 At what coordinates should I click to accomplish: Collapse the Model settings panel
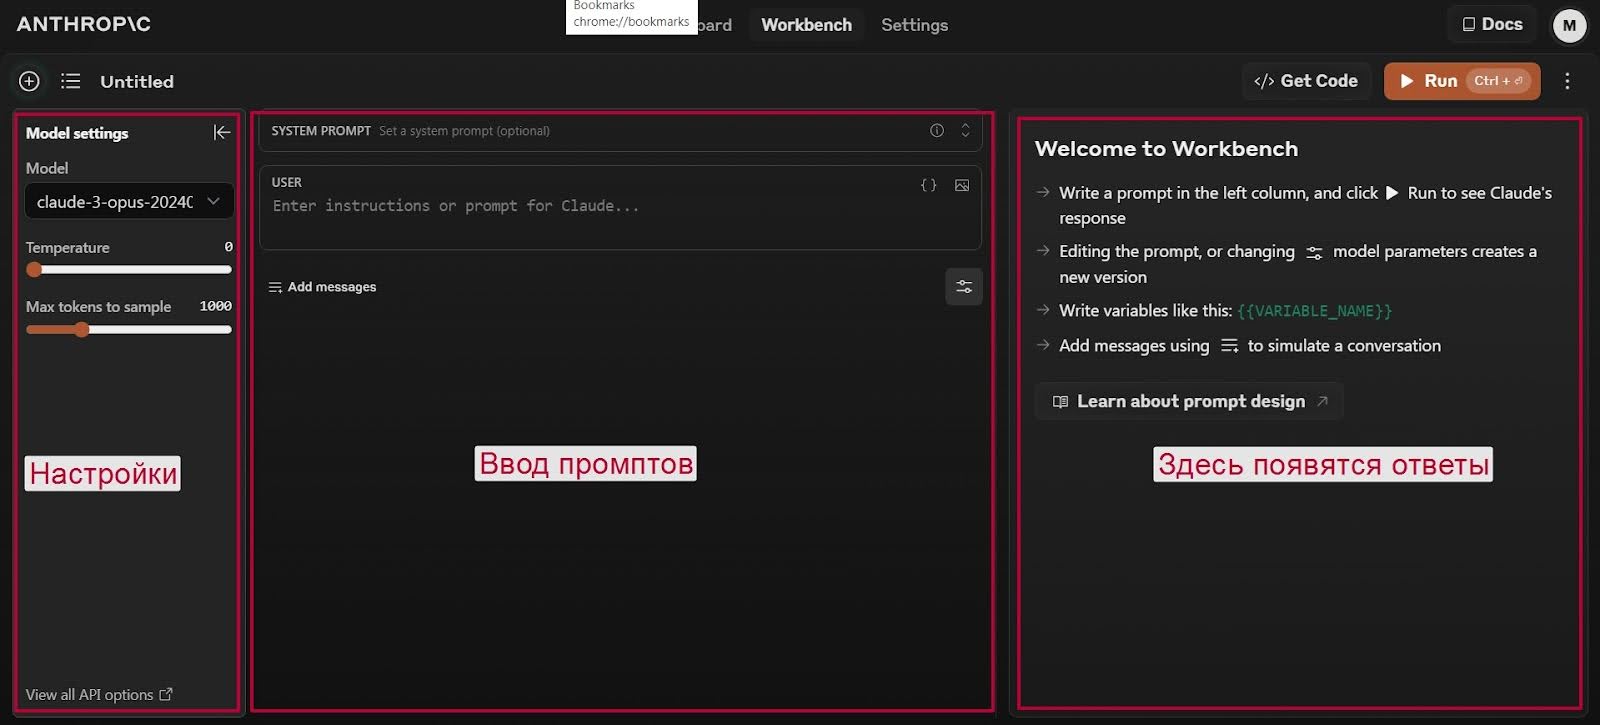click(222, 132)
